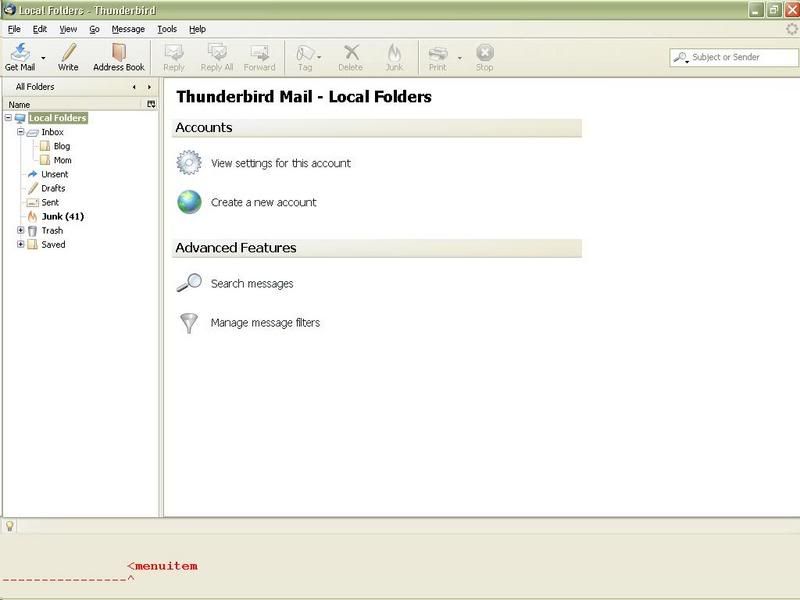The width and height of the screenshot is (800, 600).
Task: Click the account settings gear icon
Action: pyautogui.click(x=189, y=163)
